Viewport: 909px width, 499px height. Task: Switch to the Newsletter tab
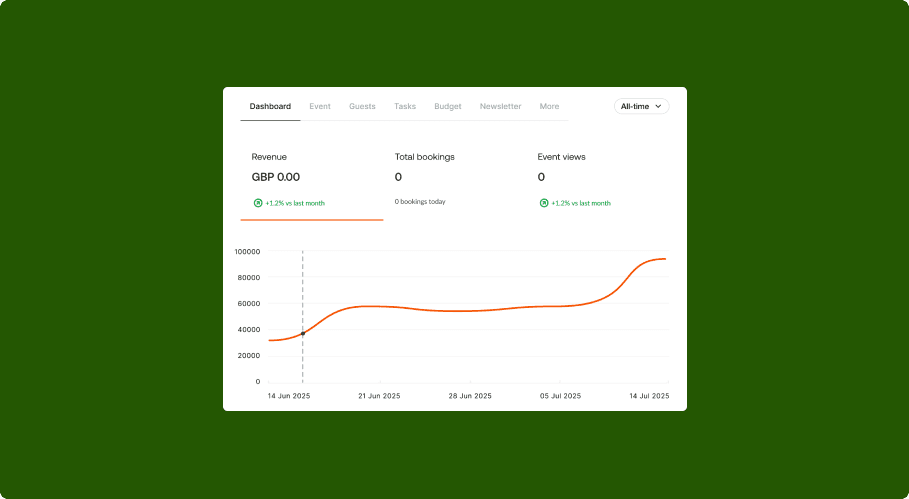tap(500, 106)
